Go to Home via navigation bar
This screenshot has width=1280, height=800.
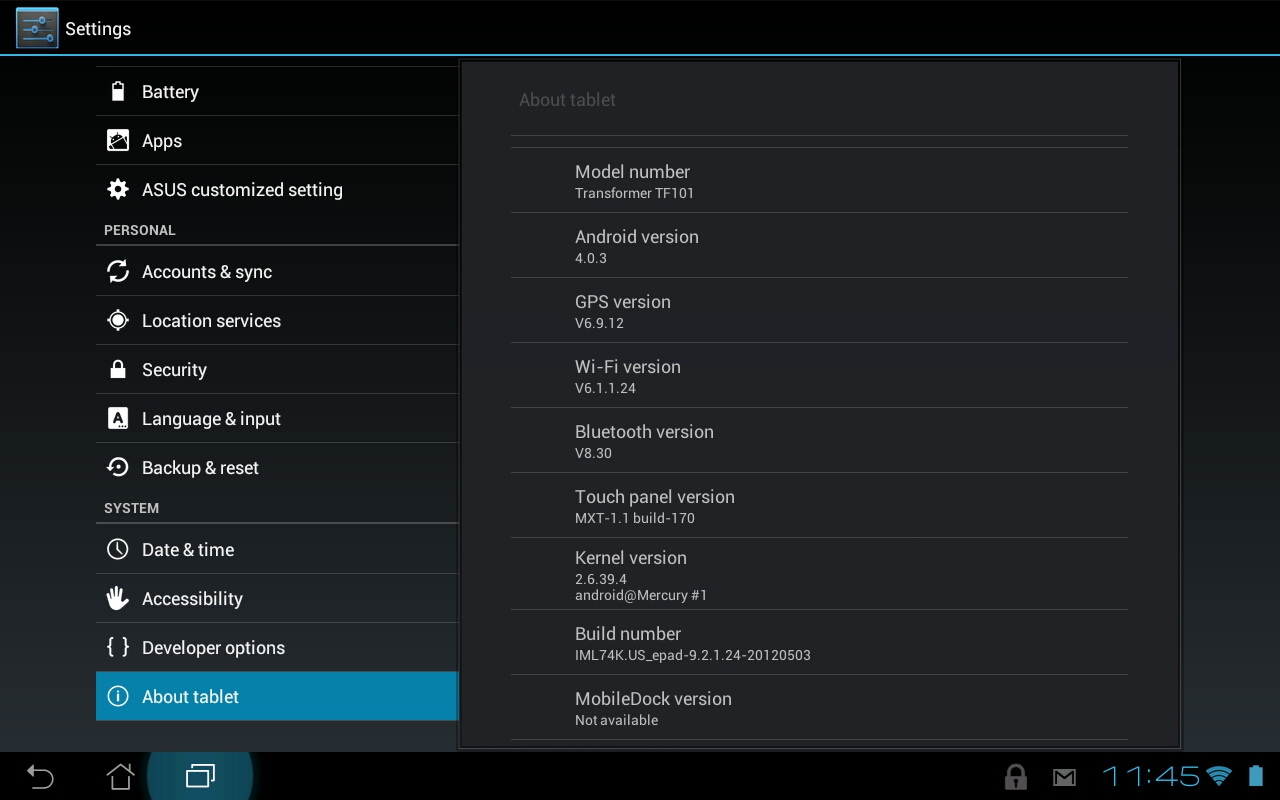(x=120, y=776)
